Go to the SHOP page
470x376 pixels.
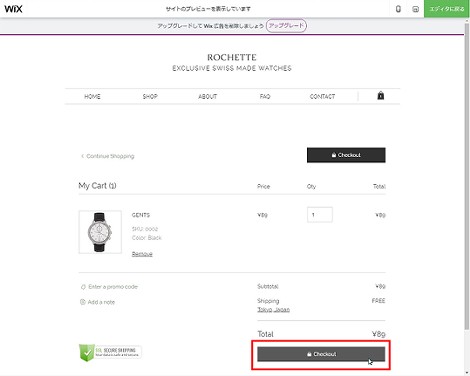[x=150, y=97]
